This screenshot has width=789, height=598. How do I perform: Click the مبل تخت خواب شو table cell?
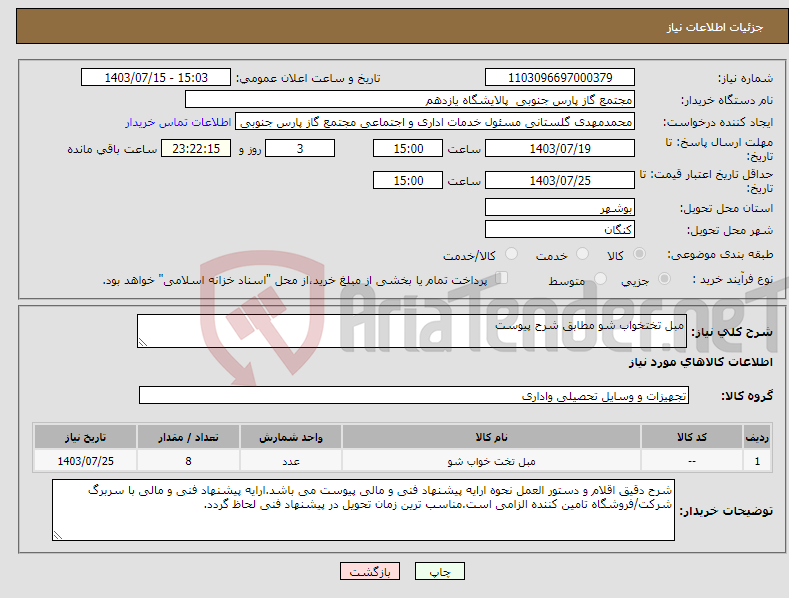(x=491, y=461)
